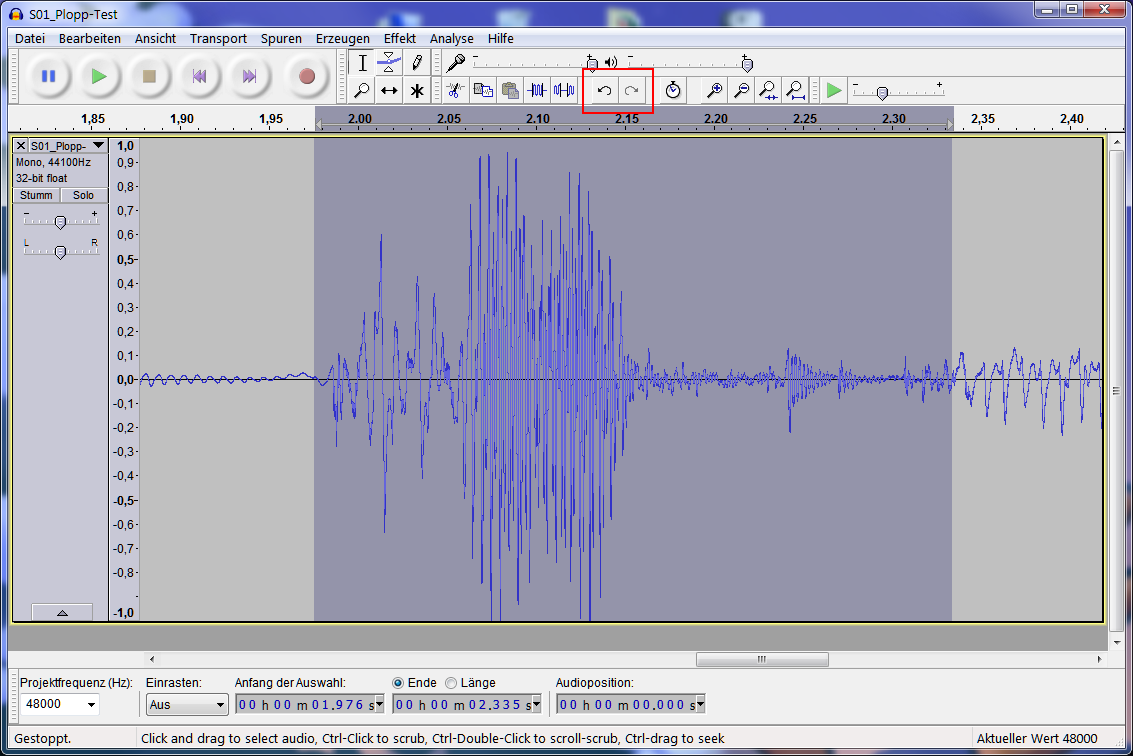Open the Einrasten Aus dropdown

coord(187,705)
